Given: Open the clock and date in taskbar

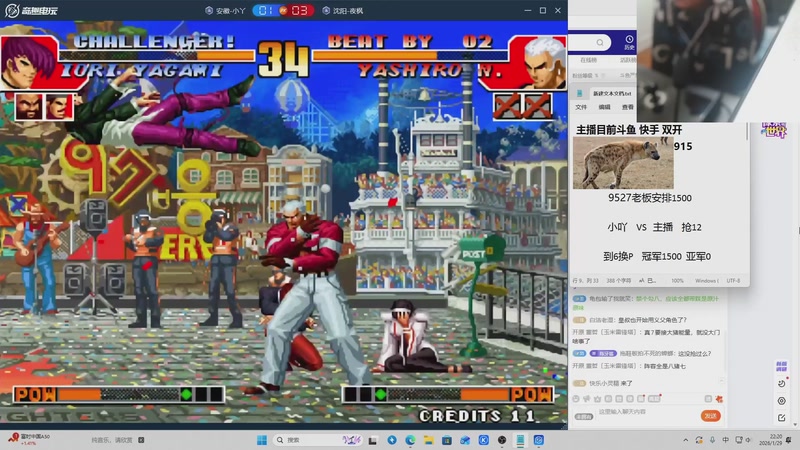Looking at the screenshot, I should coord(771,440).
